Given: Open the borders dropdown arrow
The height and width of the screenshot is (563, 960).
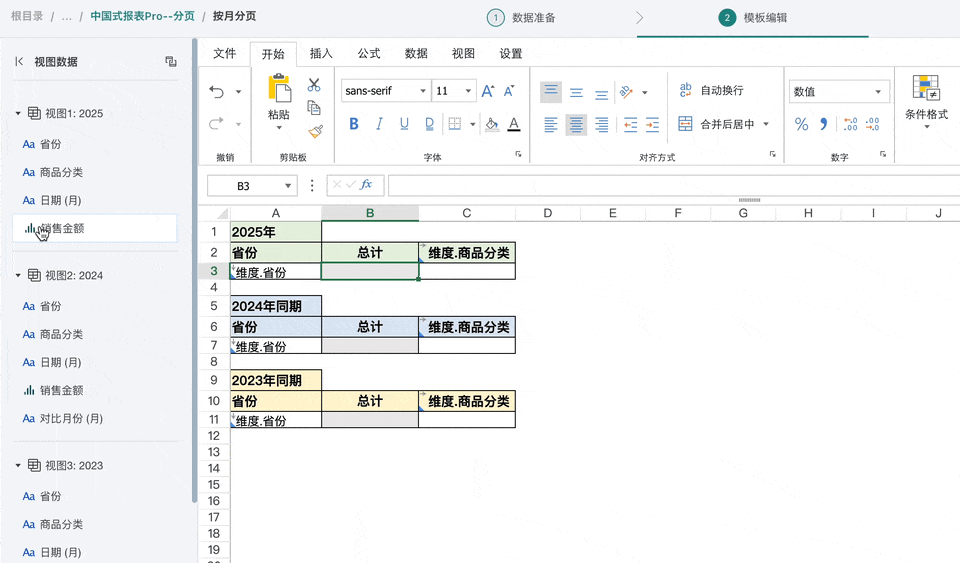Looking at the screenshot, I should tap(473, 124).
